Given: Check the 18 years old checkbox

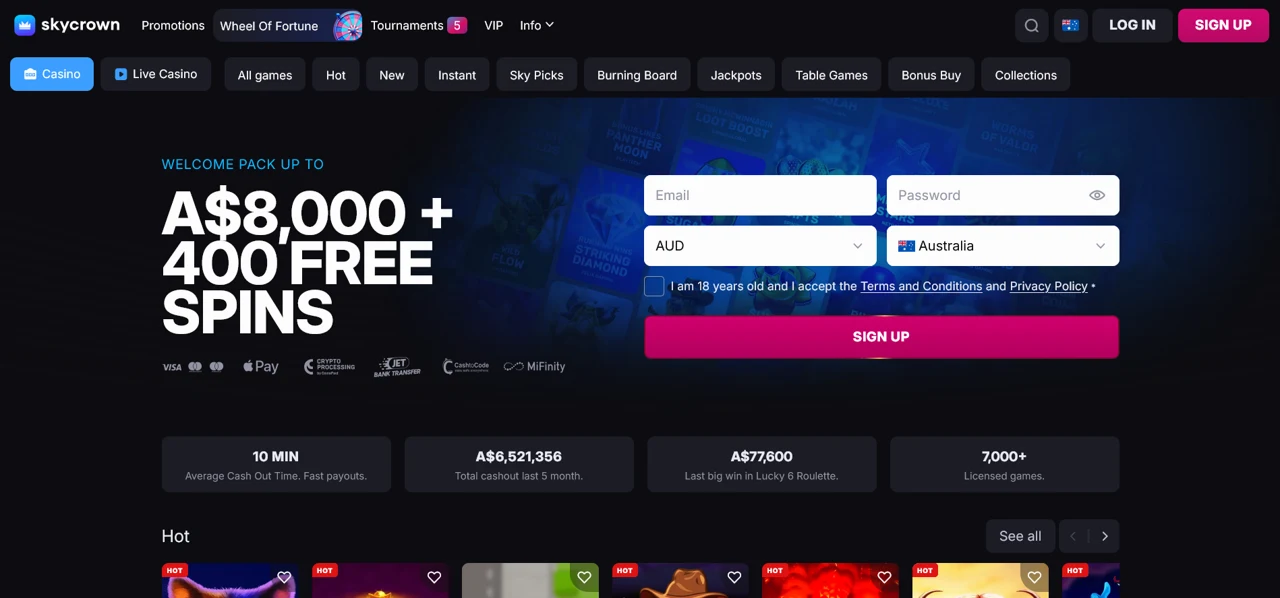Looking at the screenshot, I should pyautogui.click(x=654, y=286).
